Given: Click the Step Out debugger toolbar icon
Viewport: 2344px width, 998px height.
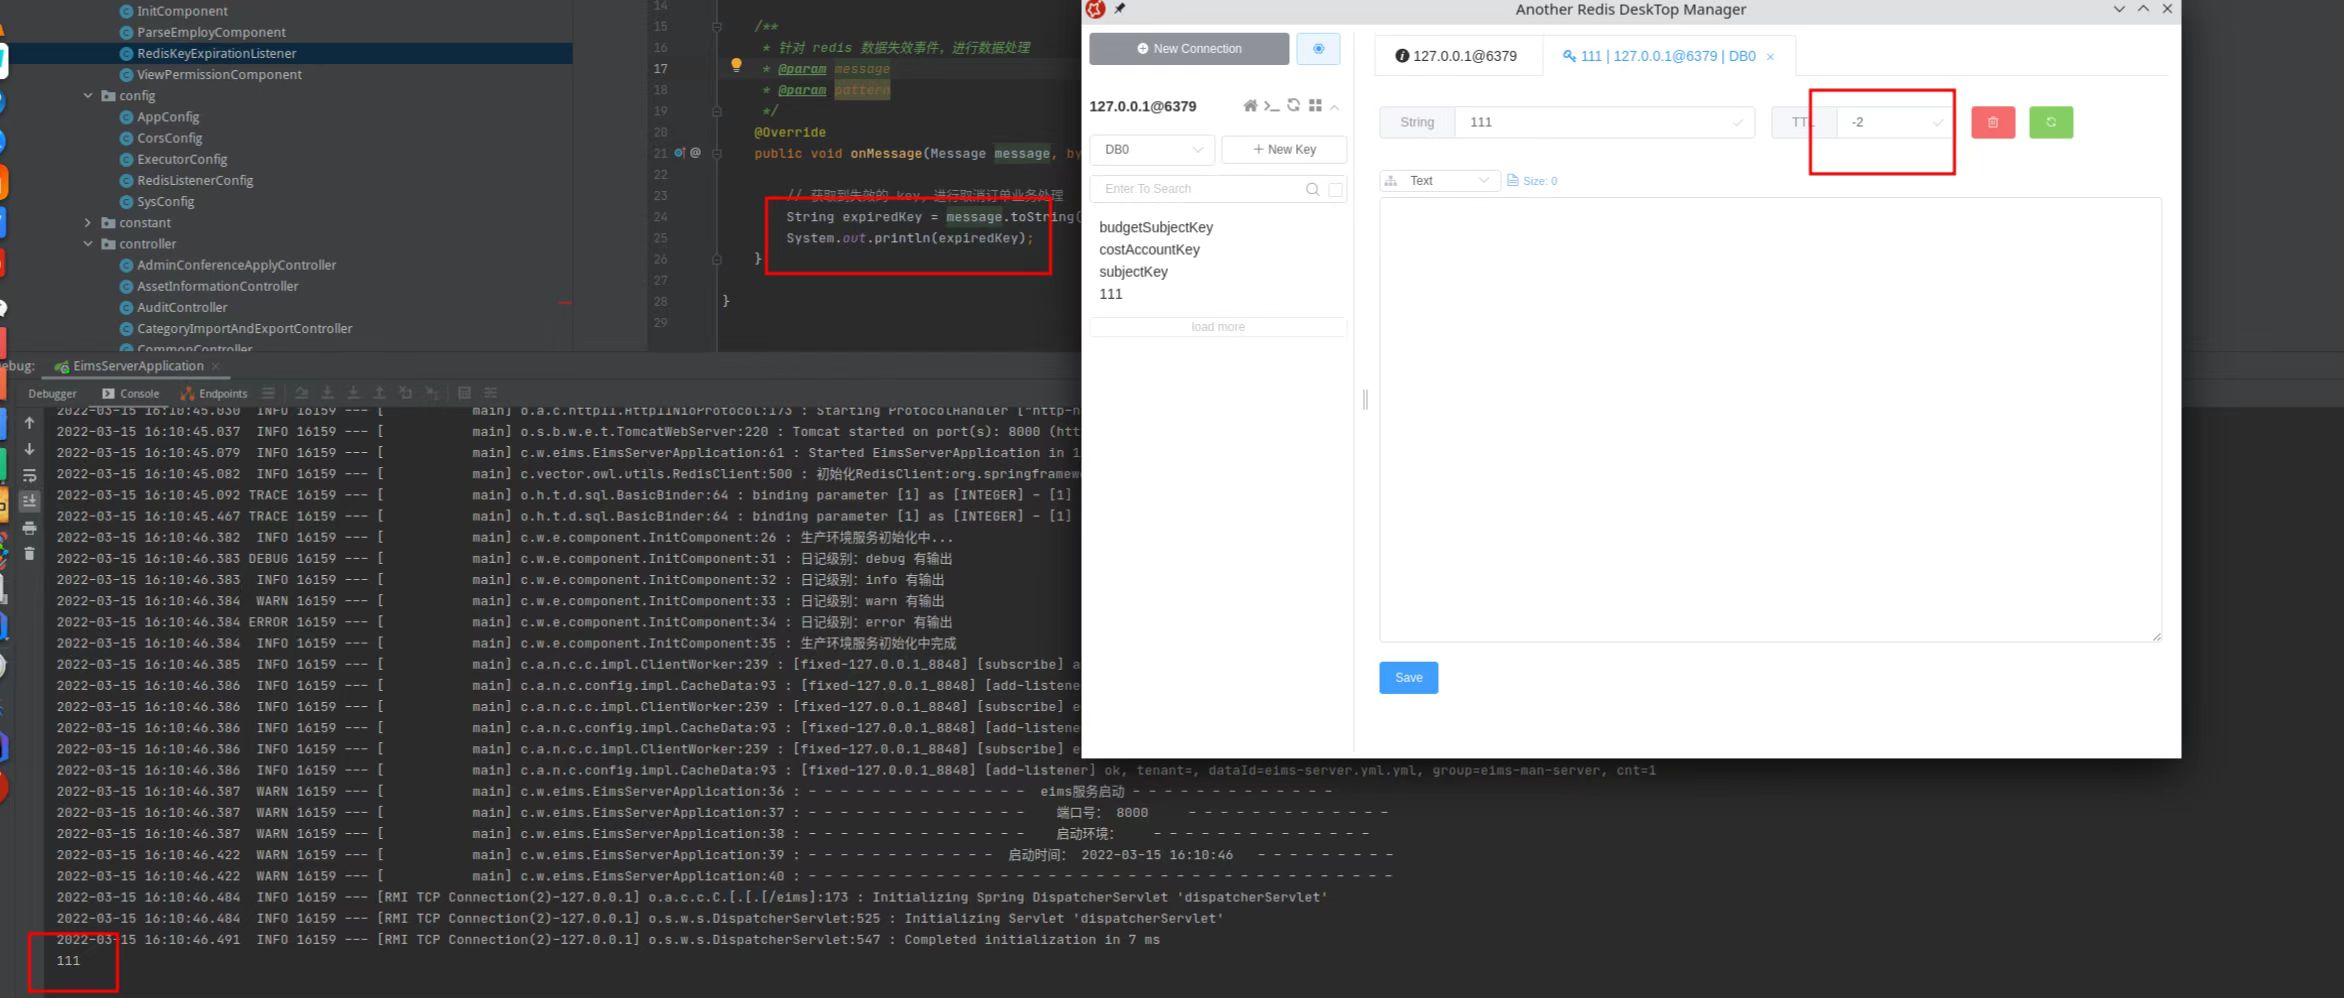Looking at the screenshot, I should pyautogui.click(x=379, y=393).
